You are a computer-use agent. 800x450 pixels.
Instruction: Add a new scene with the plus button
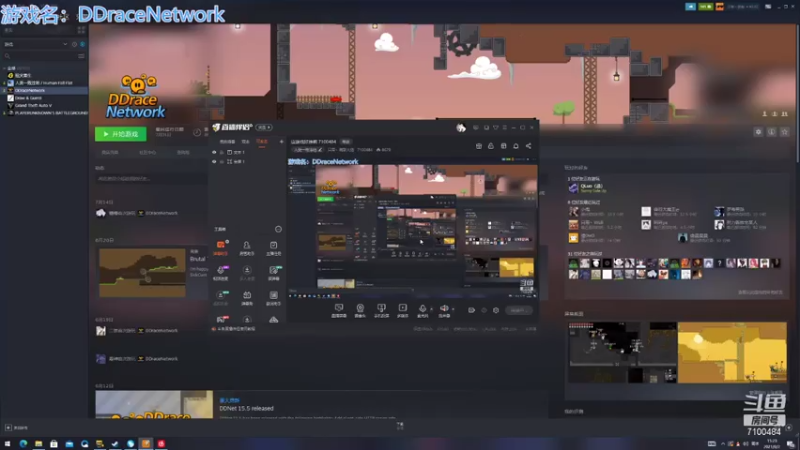(x=281, y=141)
